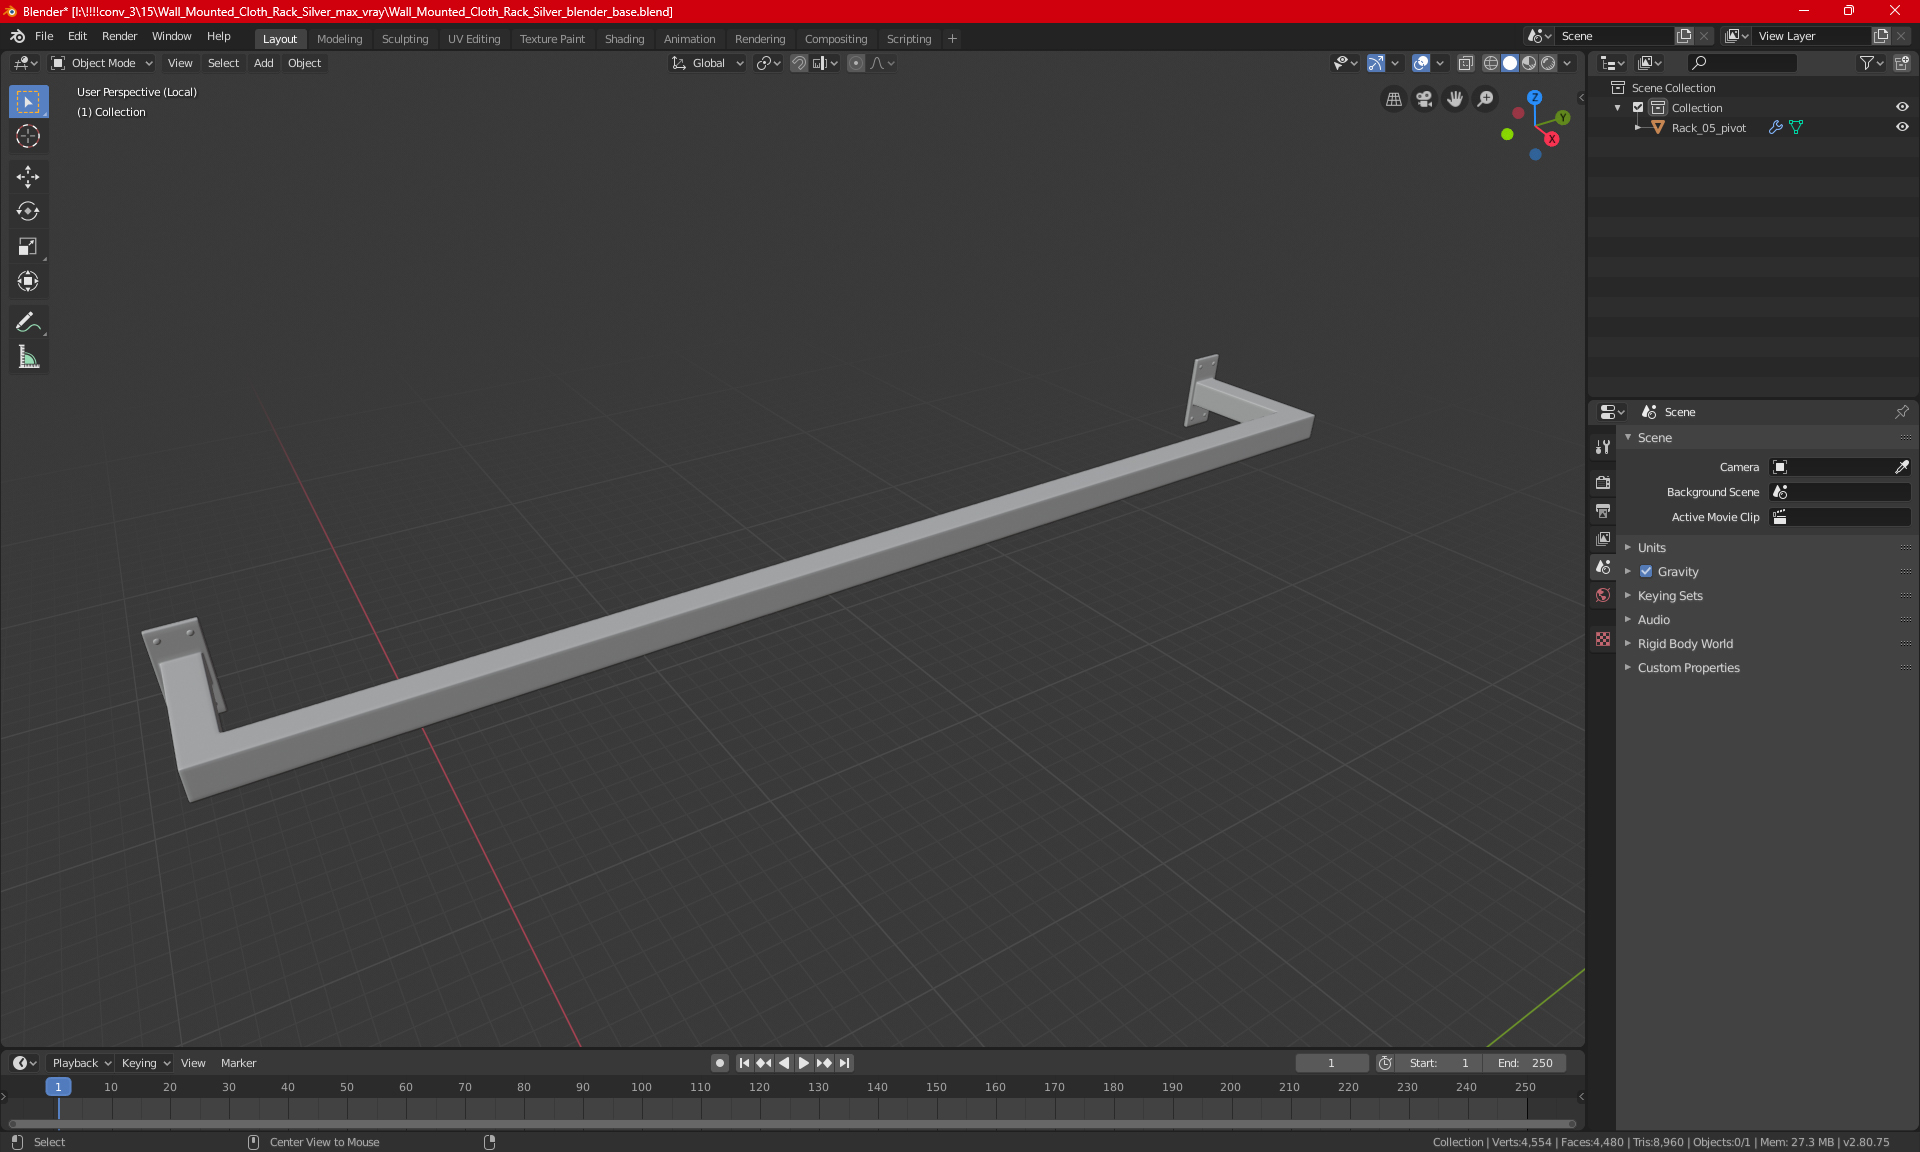Open the World properties tab
Image resolution: width=1920 pixels, height=1152 pixels.
1603,595
